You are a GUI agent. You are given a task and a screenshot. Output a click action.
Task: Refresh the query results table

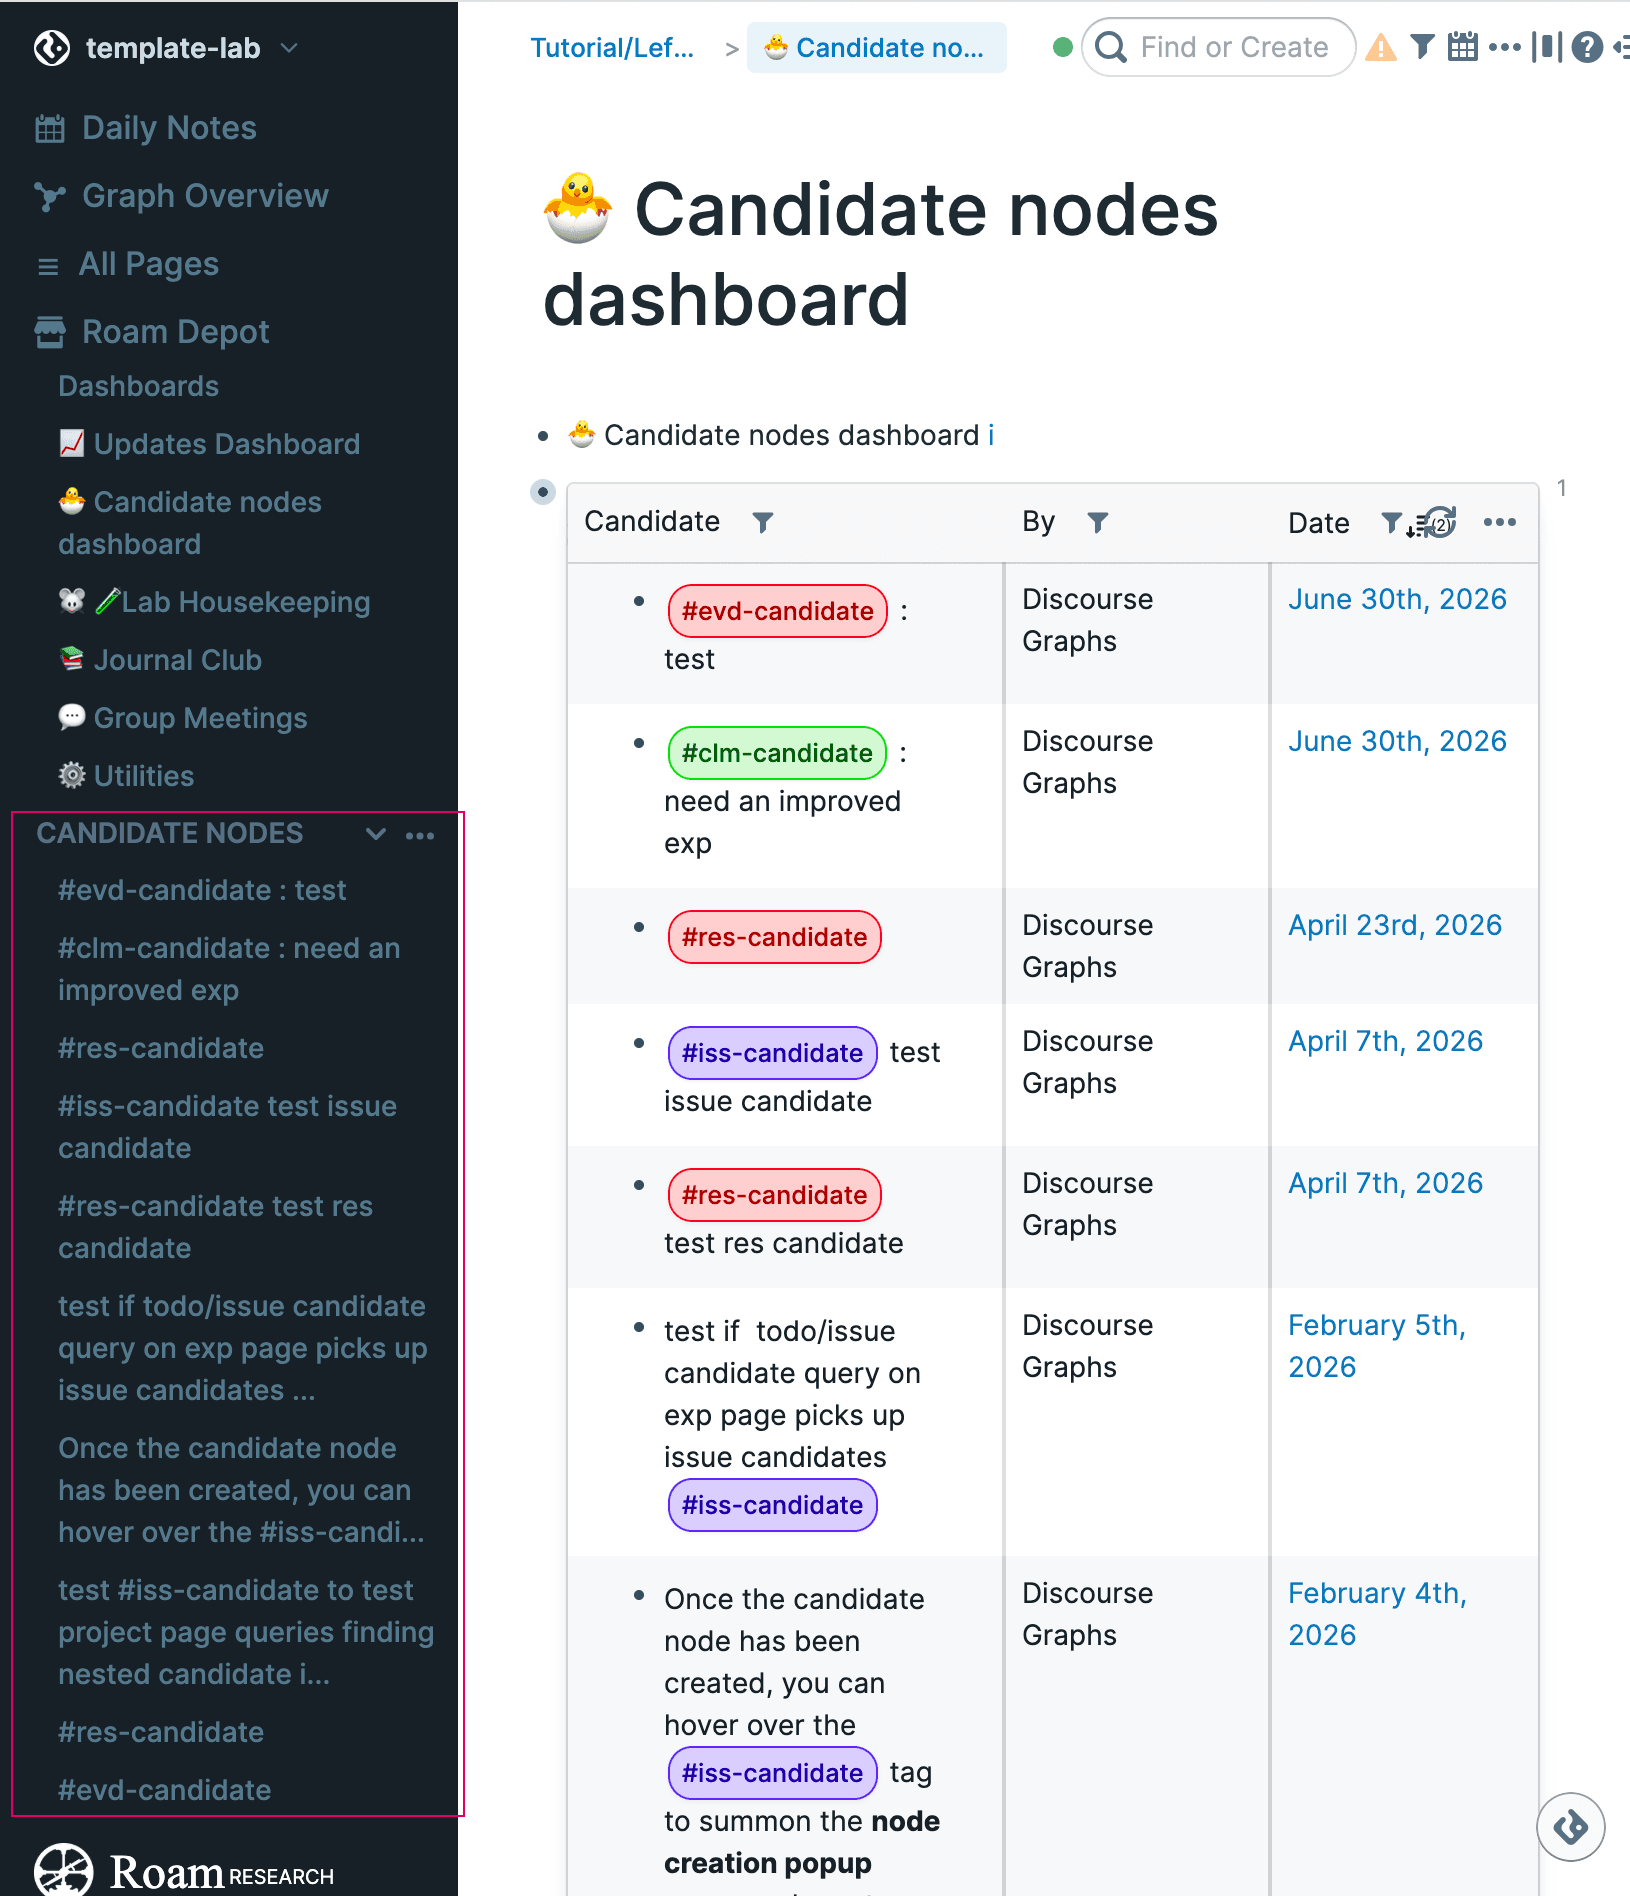tap(1441, 522)
